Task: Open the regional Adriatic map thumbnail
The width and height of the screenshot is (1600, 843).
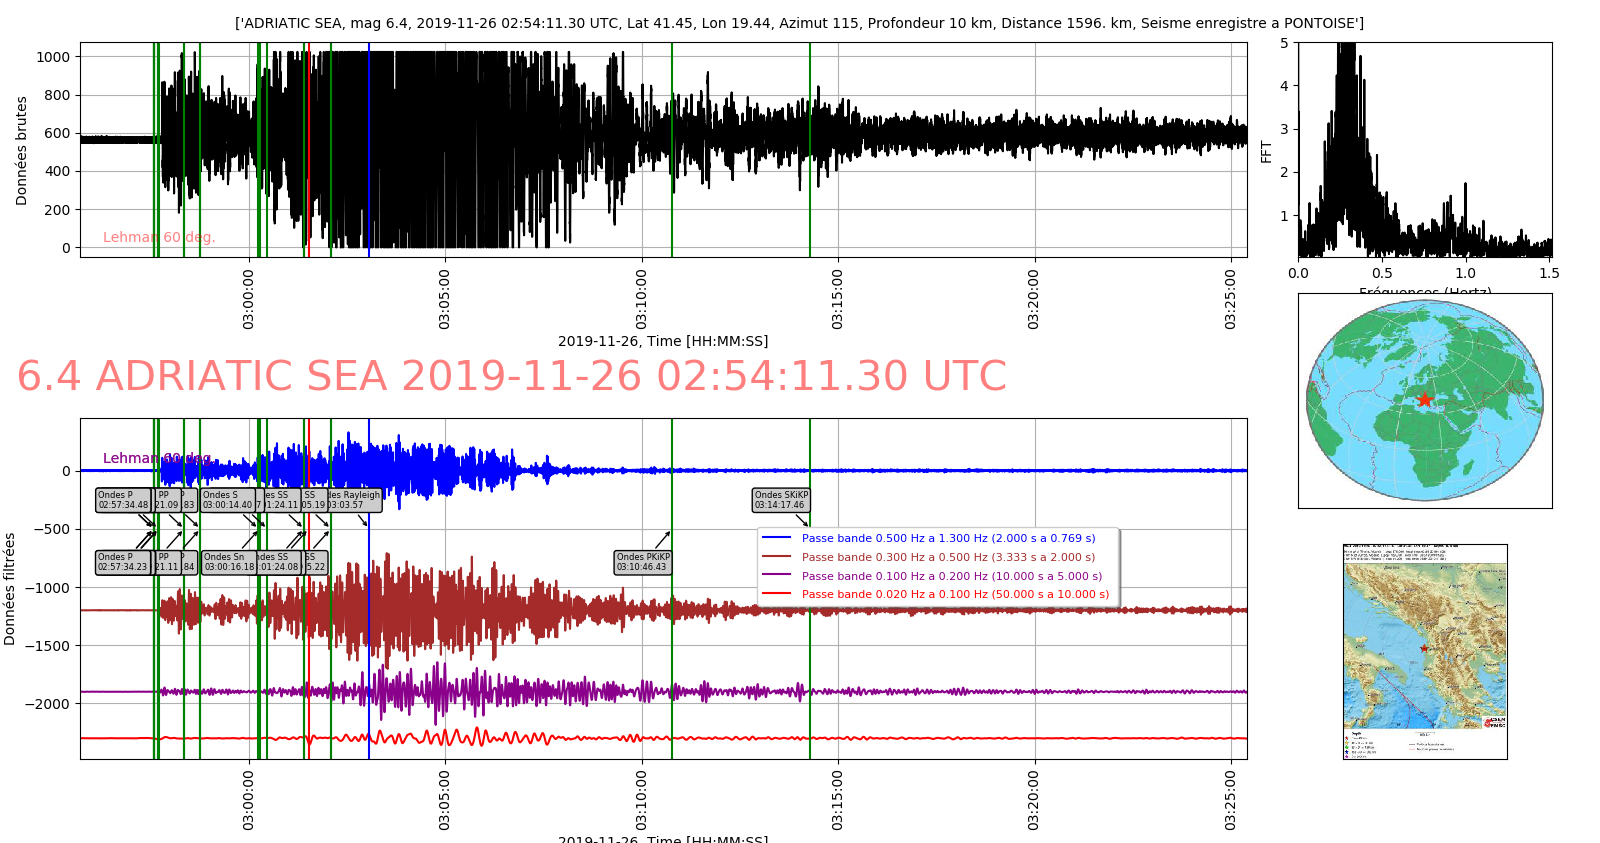Action: 1424,652
